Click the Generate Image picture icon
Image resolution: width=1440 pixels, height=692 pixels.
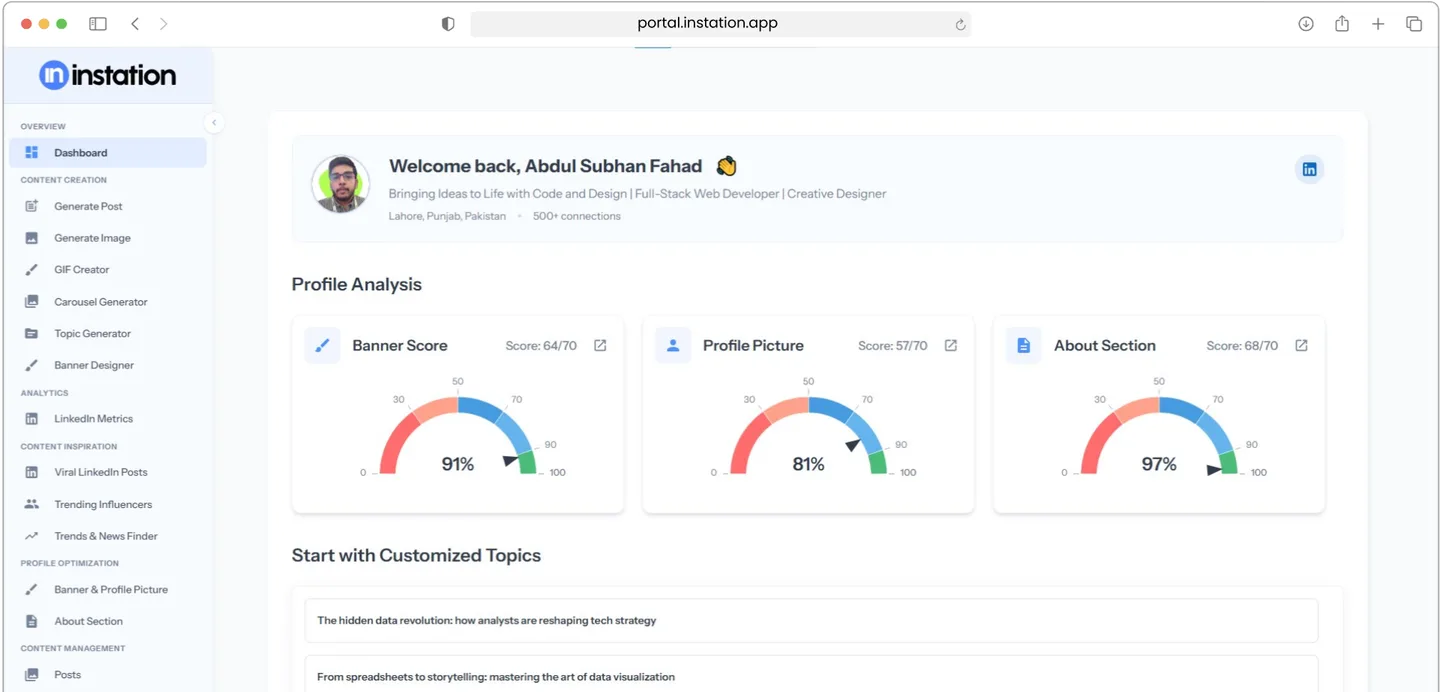(32, 238)
